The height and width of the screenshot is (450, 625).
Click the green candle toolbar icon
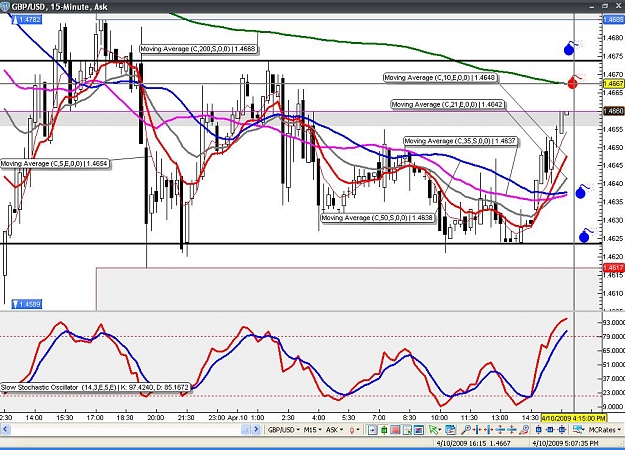click(x=384, y=430)
